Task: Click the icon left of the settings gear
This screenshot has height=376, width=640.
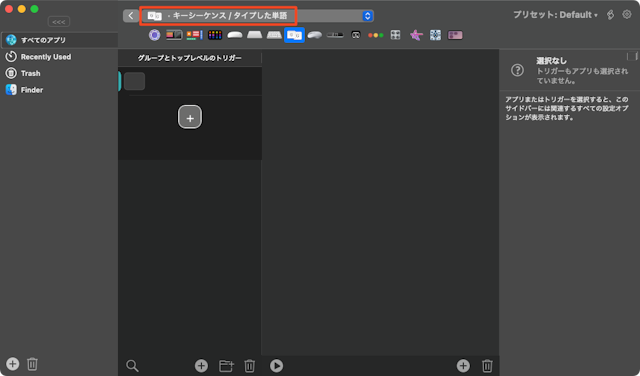Action: [610, 15]
